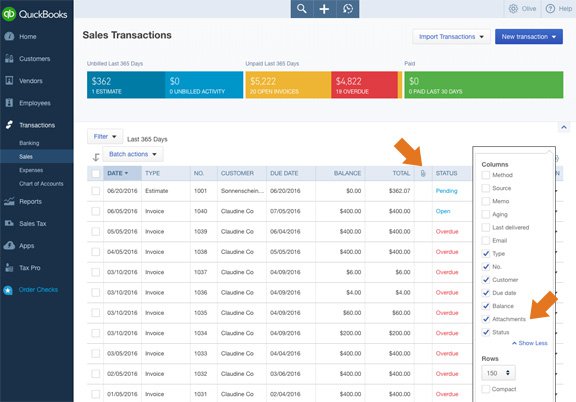Click the Employees sidebar icon

[x=9, y=103]
